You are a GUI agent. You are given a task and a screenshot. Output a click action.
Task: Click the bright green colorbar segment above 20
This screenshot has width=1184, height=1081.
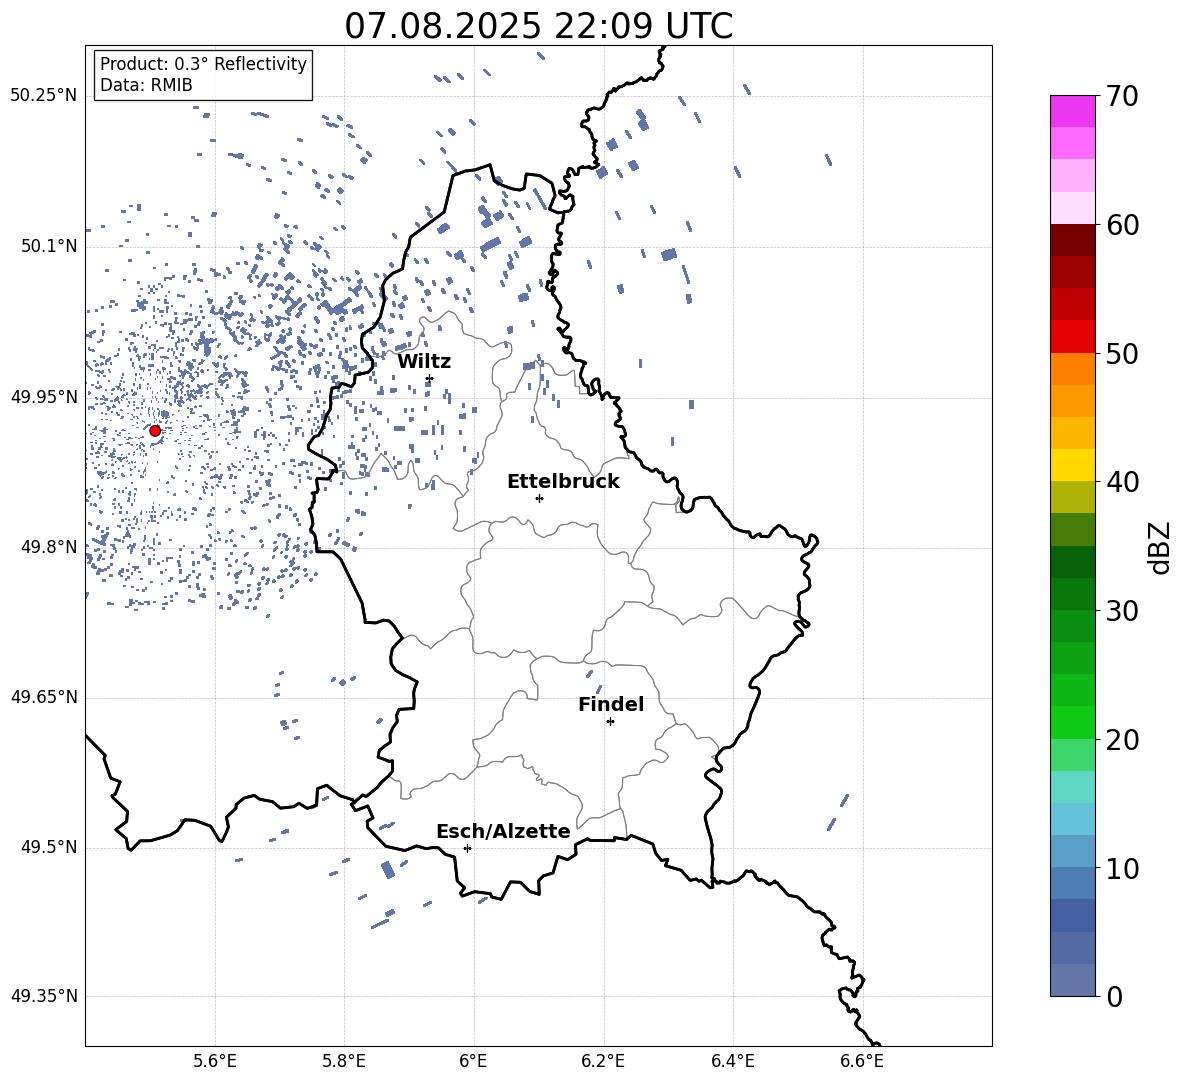point(1072,722)
